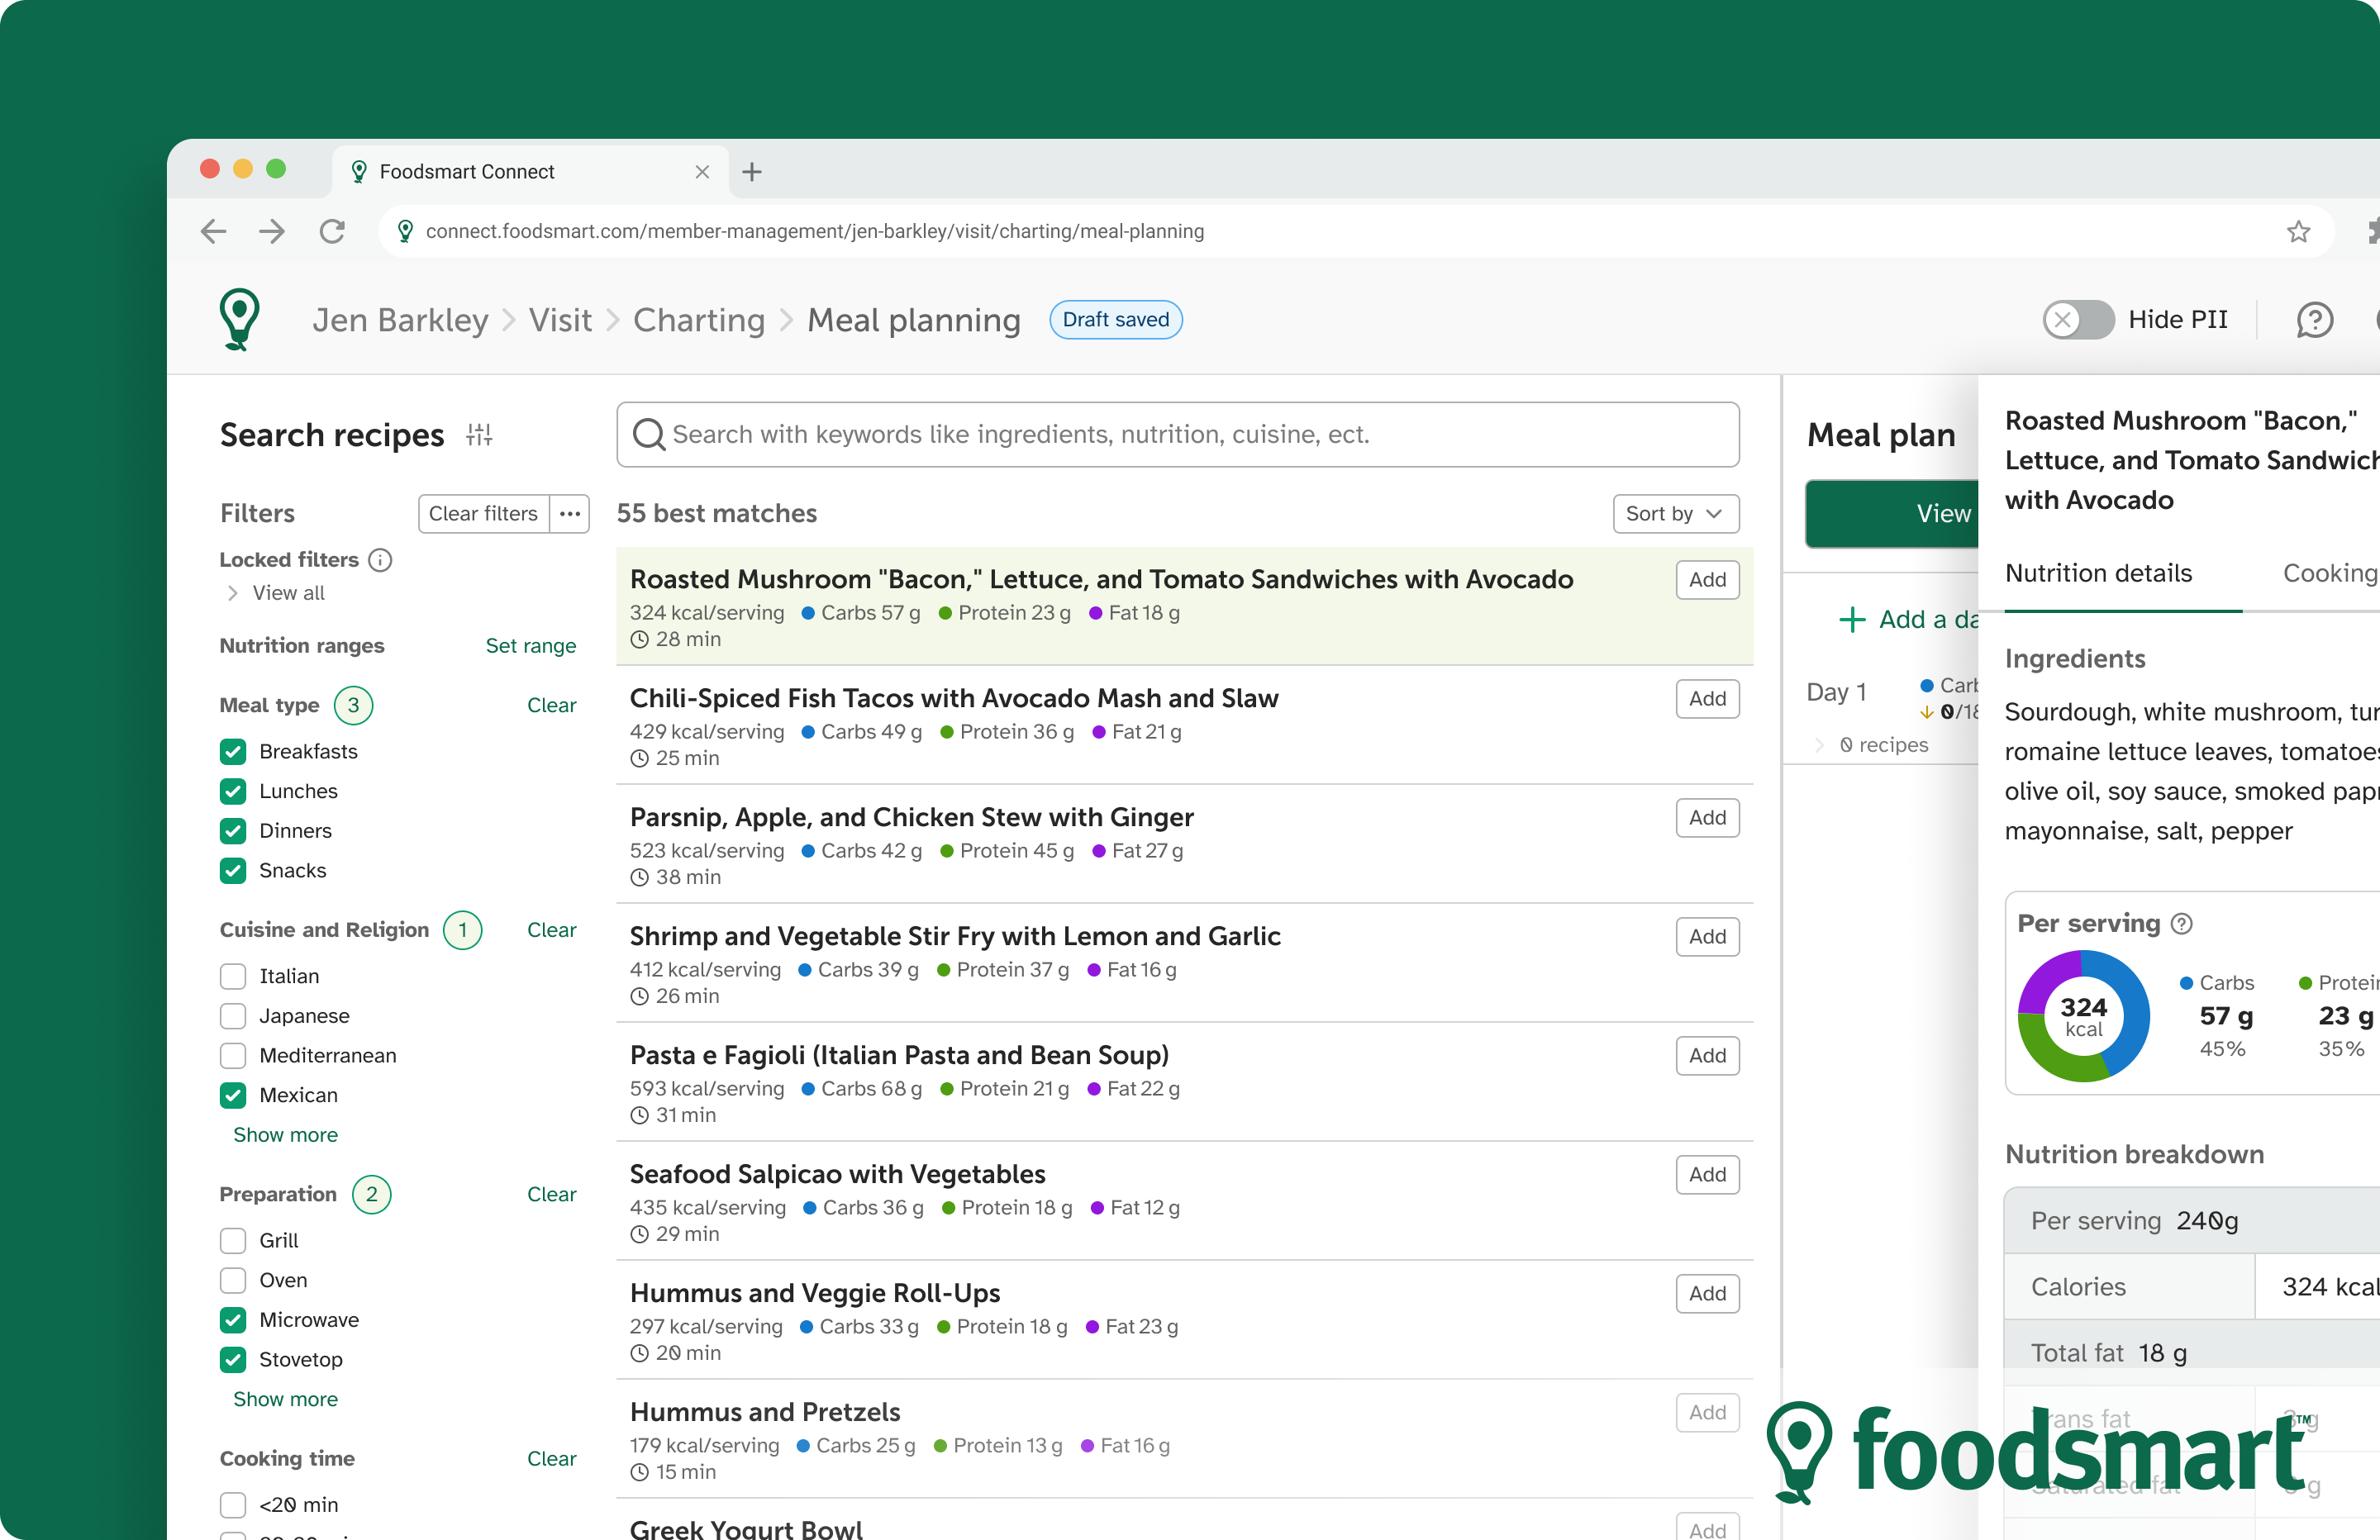
Task: Add Seafood Salpicao with Vegetables
Action: [1707, 1175]
